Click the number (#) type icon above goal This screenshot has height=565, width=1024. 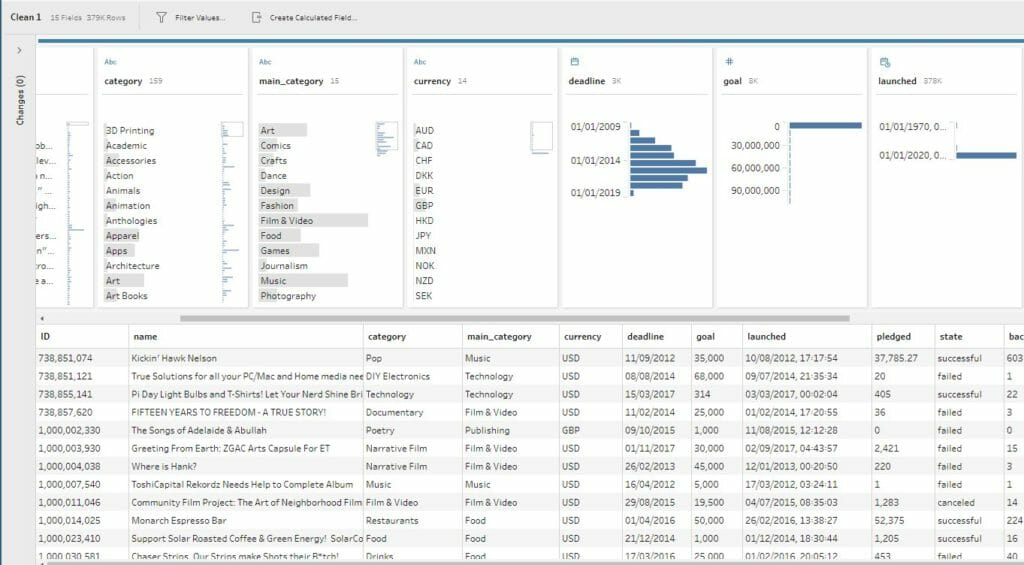(x=729, y=62)
